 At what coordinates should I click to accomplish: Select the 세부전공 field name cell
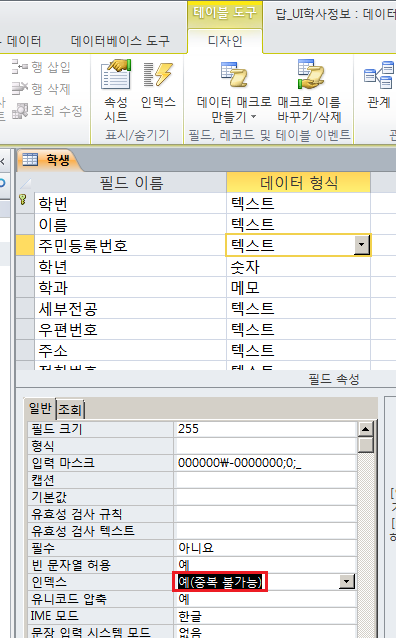coord(130,308)
